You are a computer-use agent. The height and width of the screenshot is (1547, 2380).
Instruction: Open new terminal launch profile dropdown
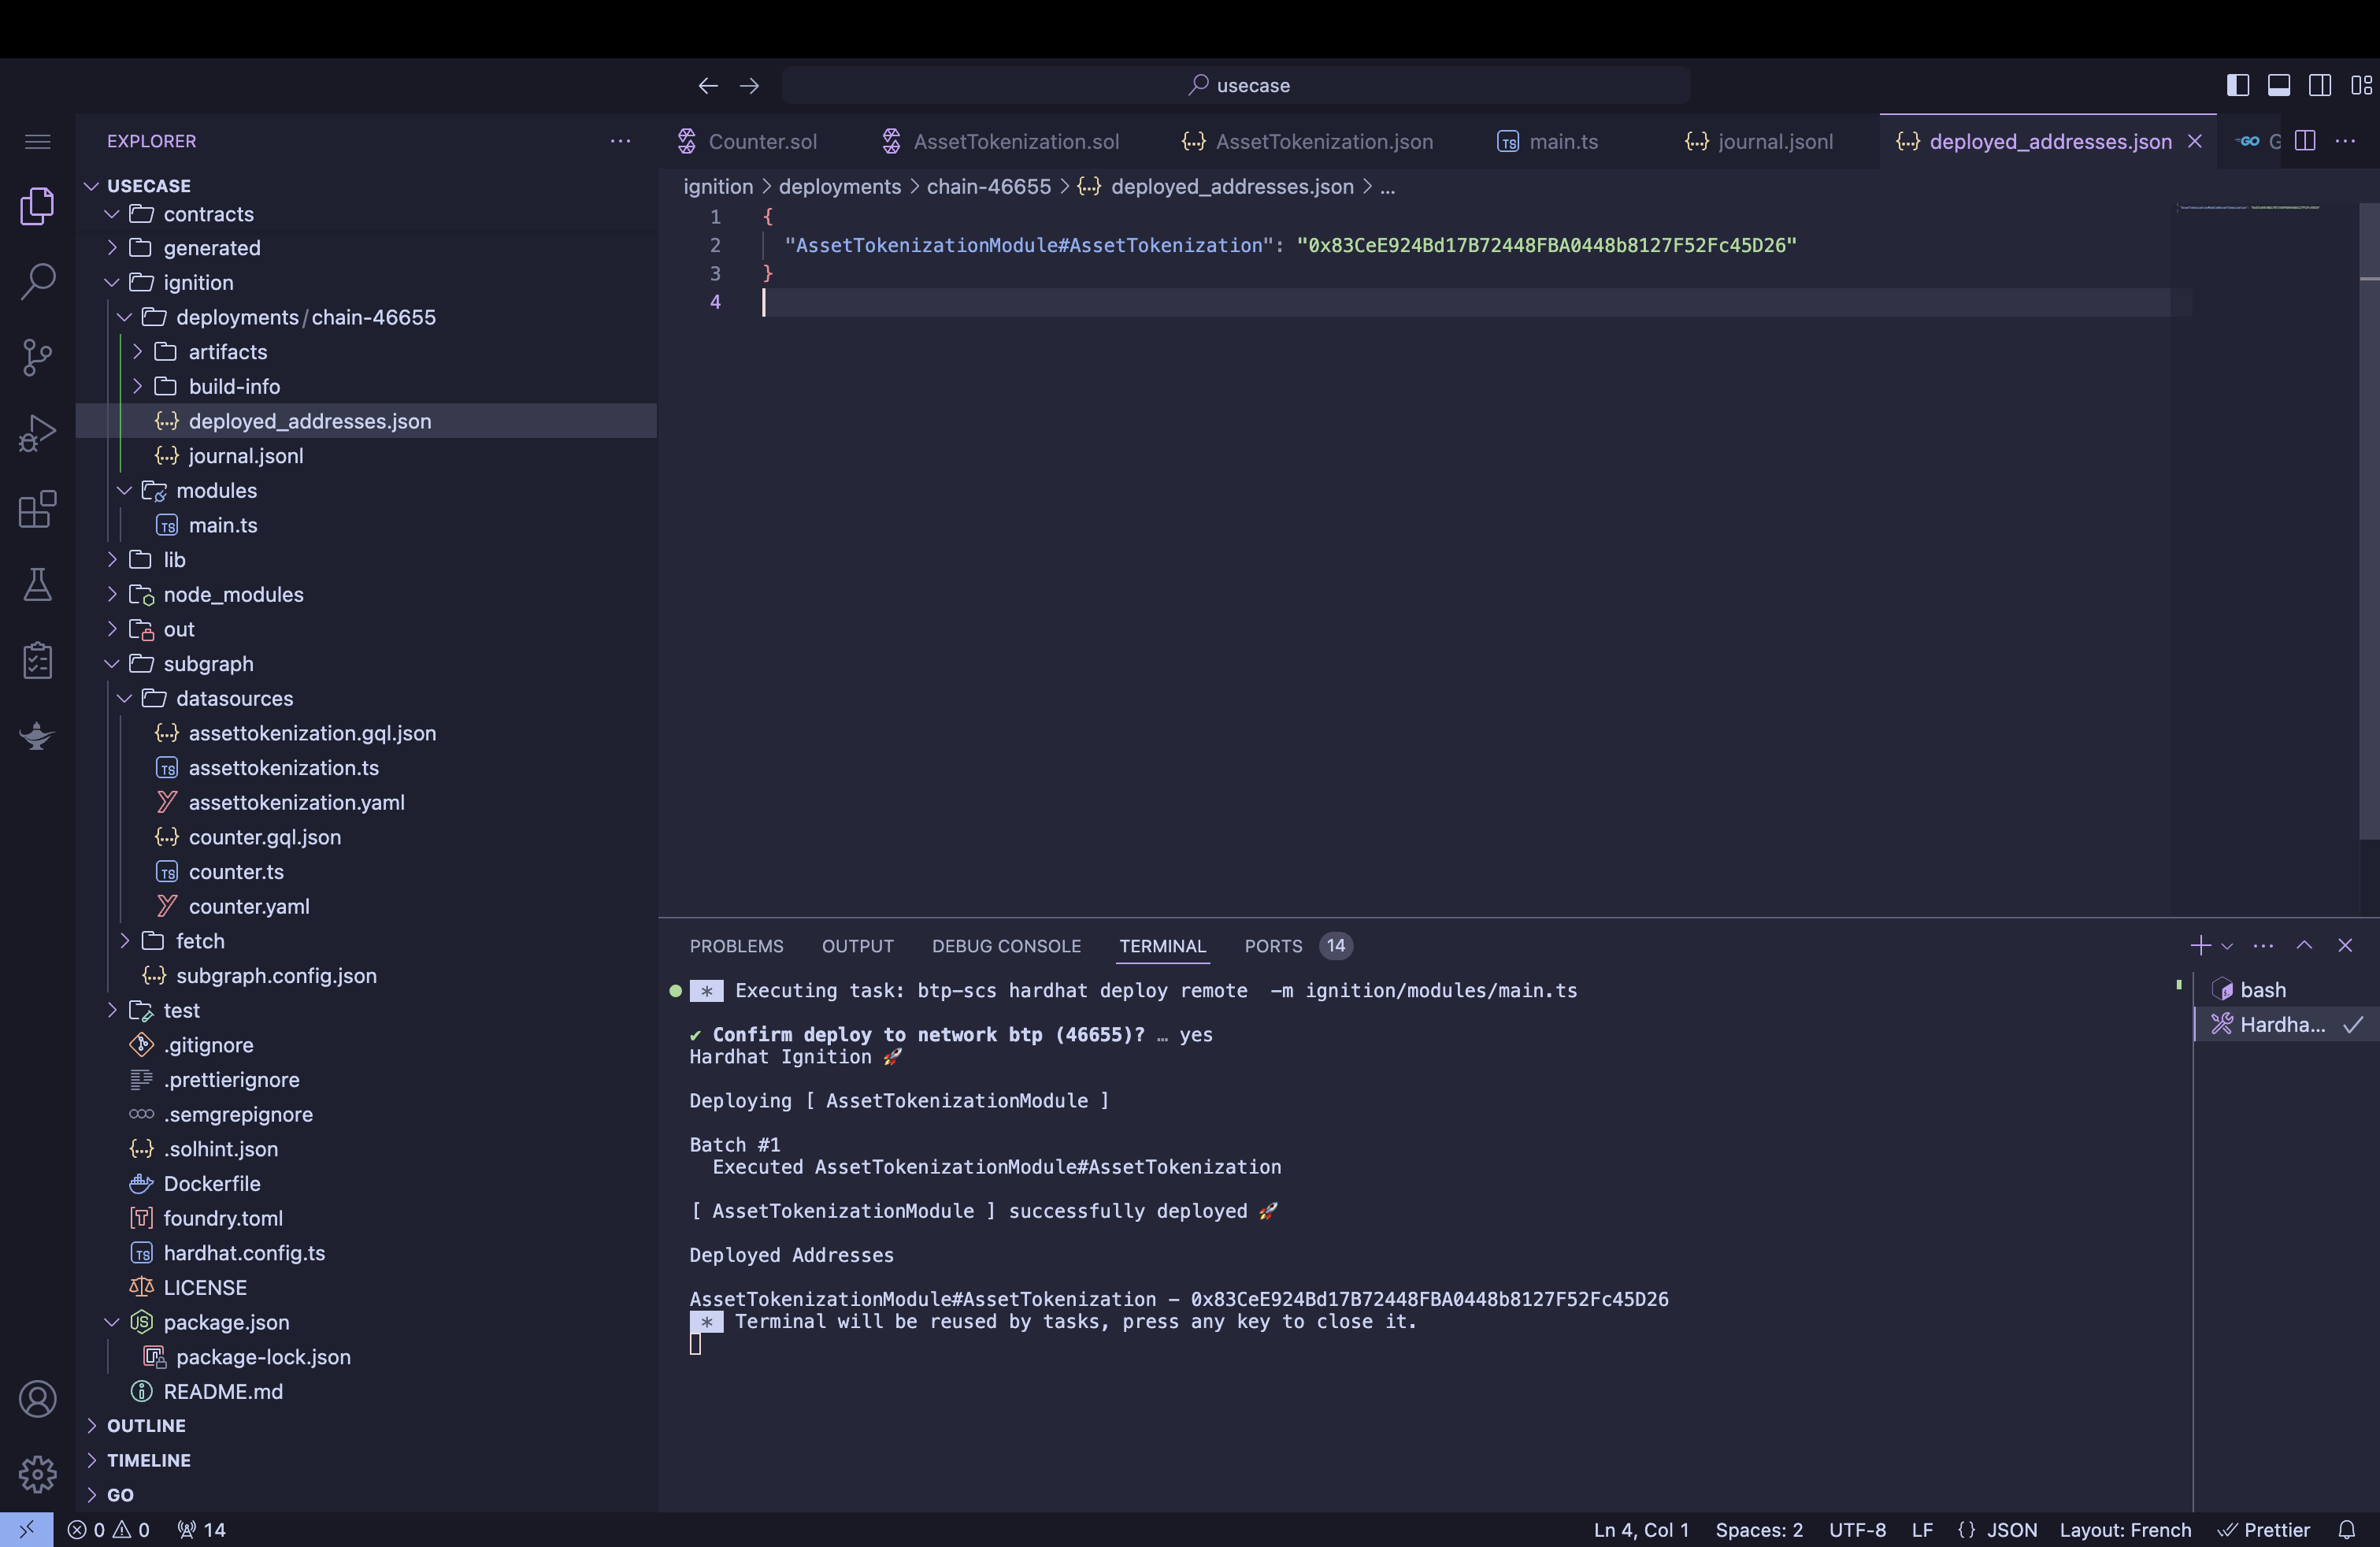[x=2227, y=946]
